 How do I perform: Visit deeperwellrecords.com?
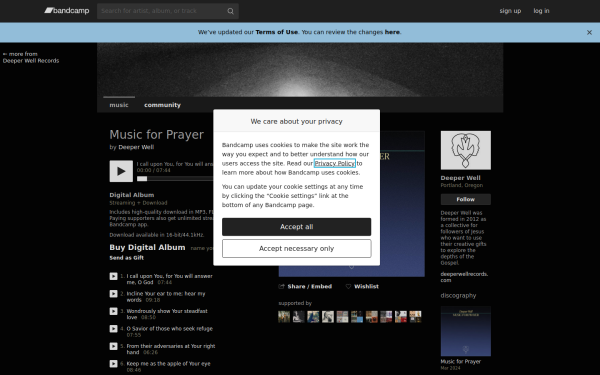(x=464, y=277)
